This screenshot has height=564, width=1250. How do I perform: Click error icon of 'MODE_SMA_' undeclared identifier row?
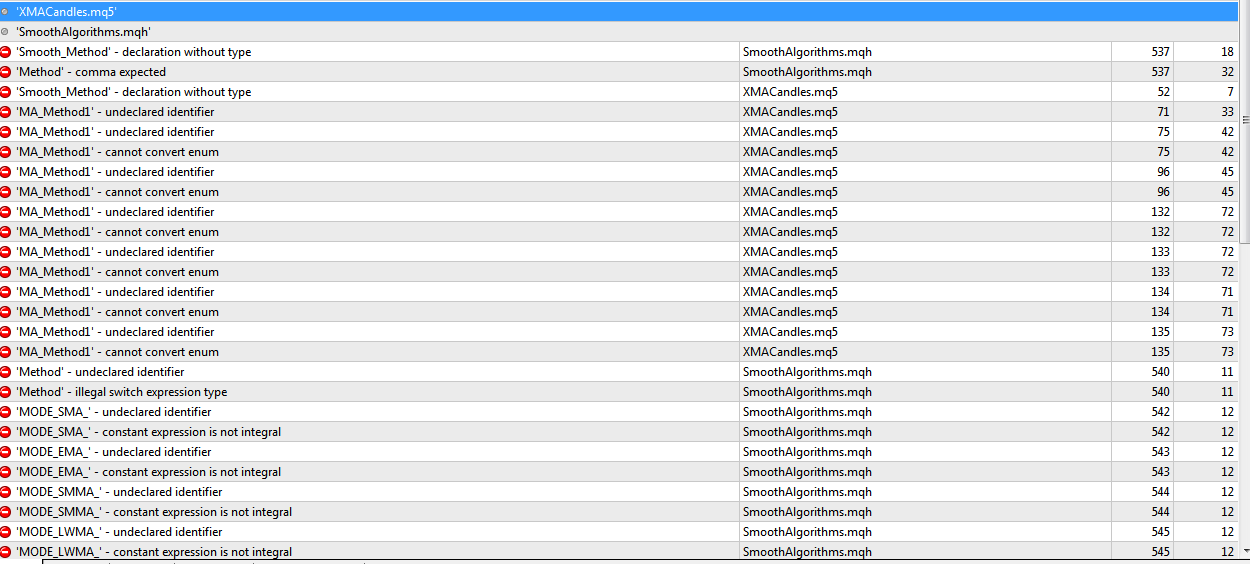6,411
